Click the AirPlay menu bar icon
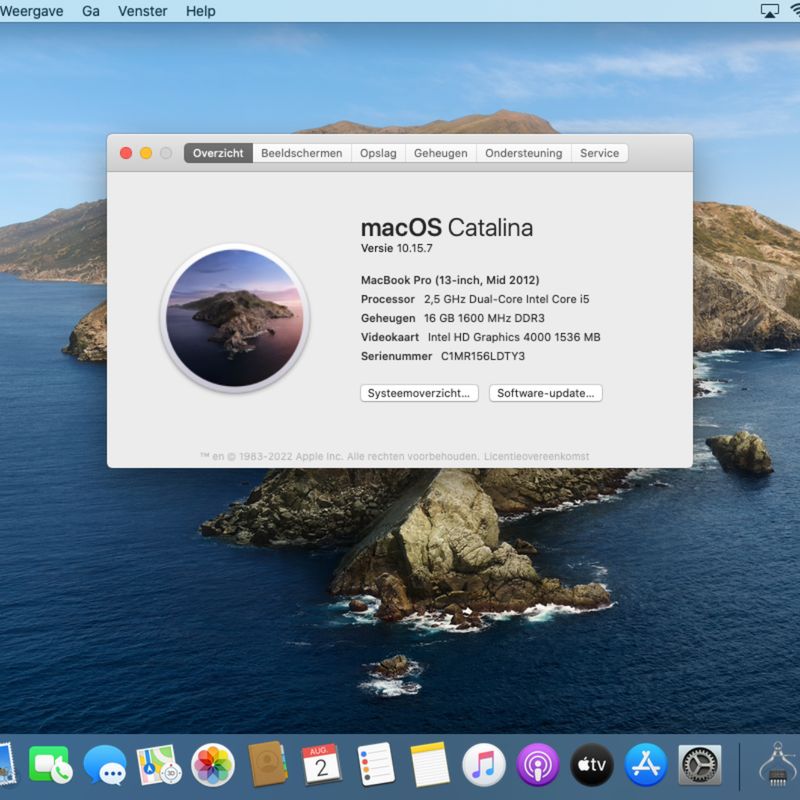This screenshot has width=800, height=800. pos(769,11)
